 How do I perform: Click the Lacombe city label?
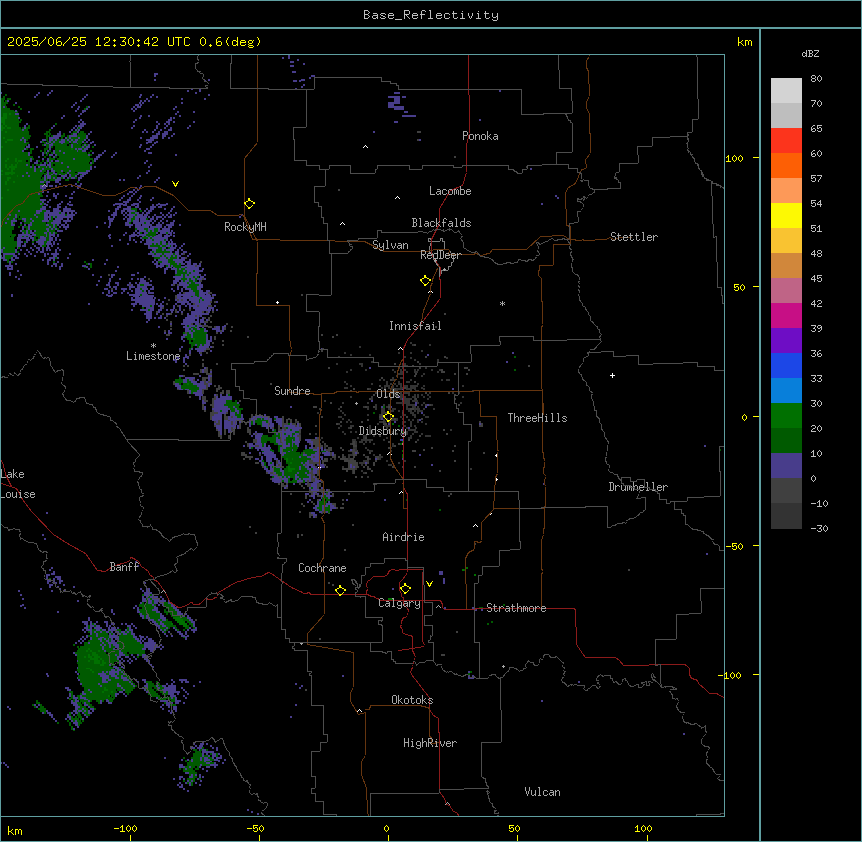click(x=450, y=191)
